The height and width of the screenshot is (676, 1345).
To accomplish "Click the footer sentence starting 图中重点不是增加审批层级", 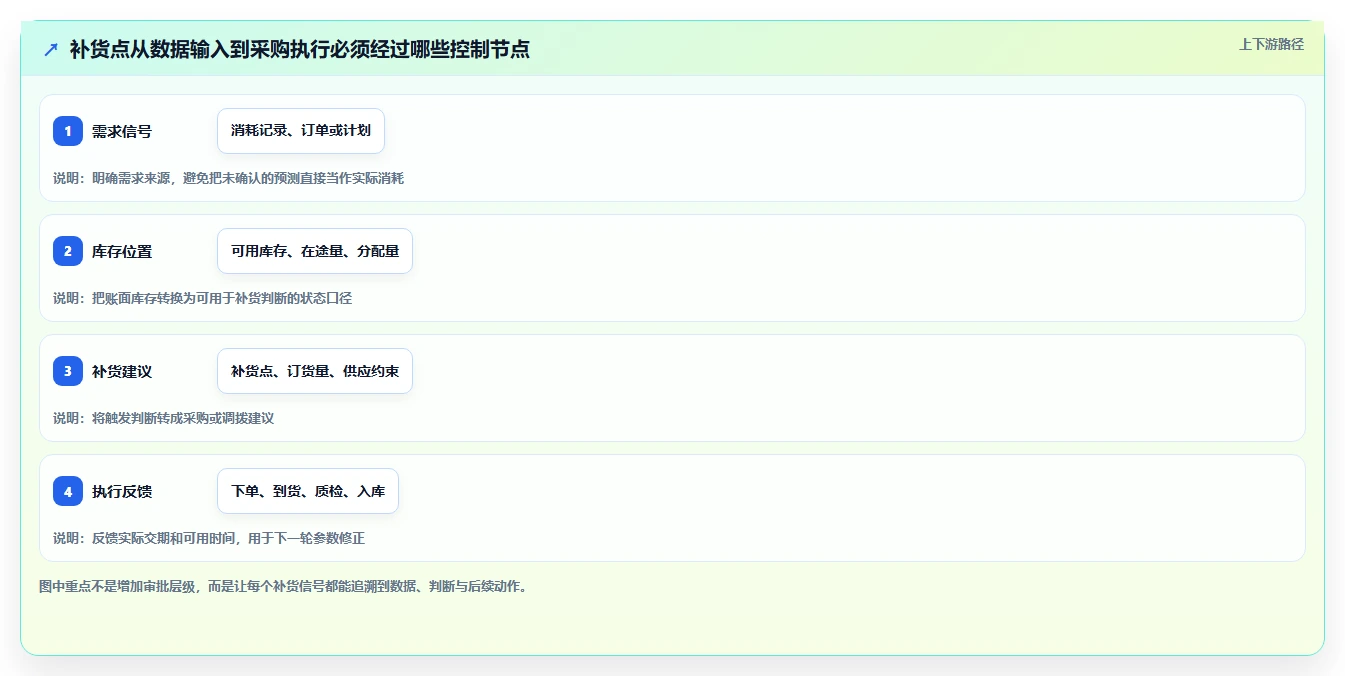I will point(283,586).
